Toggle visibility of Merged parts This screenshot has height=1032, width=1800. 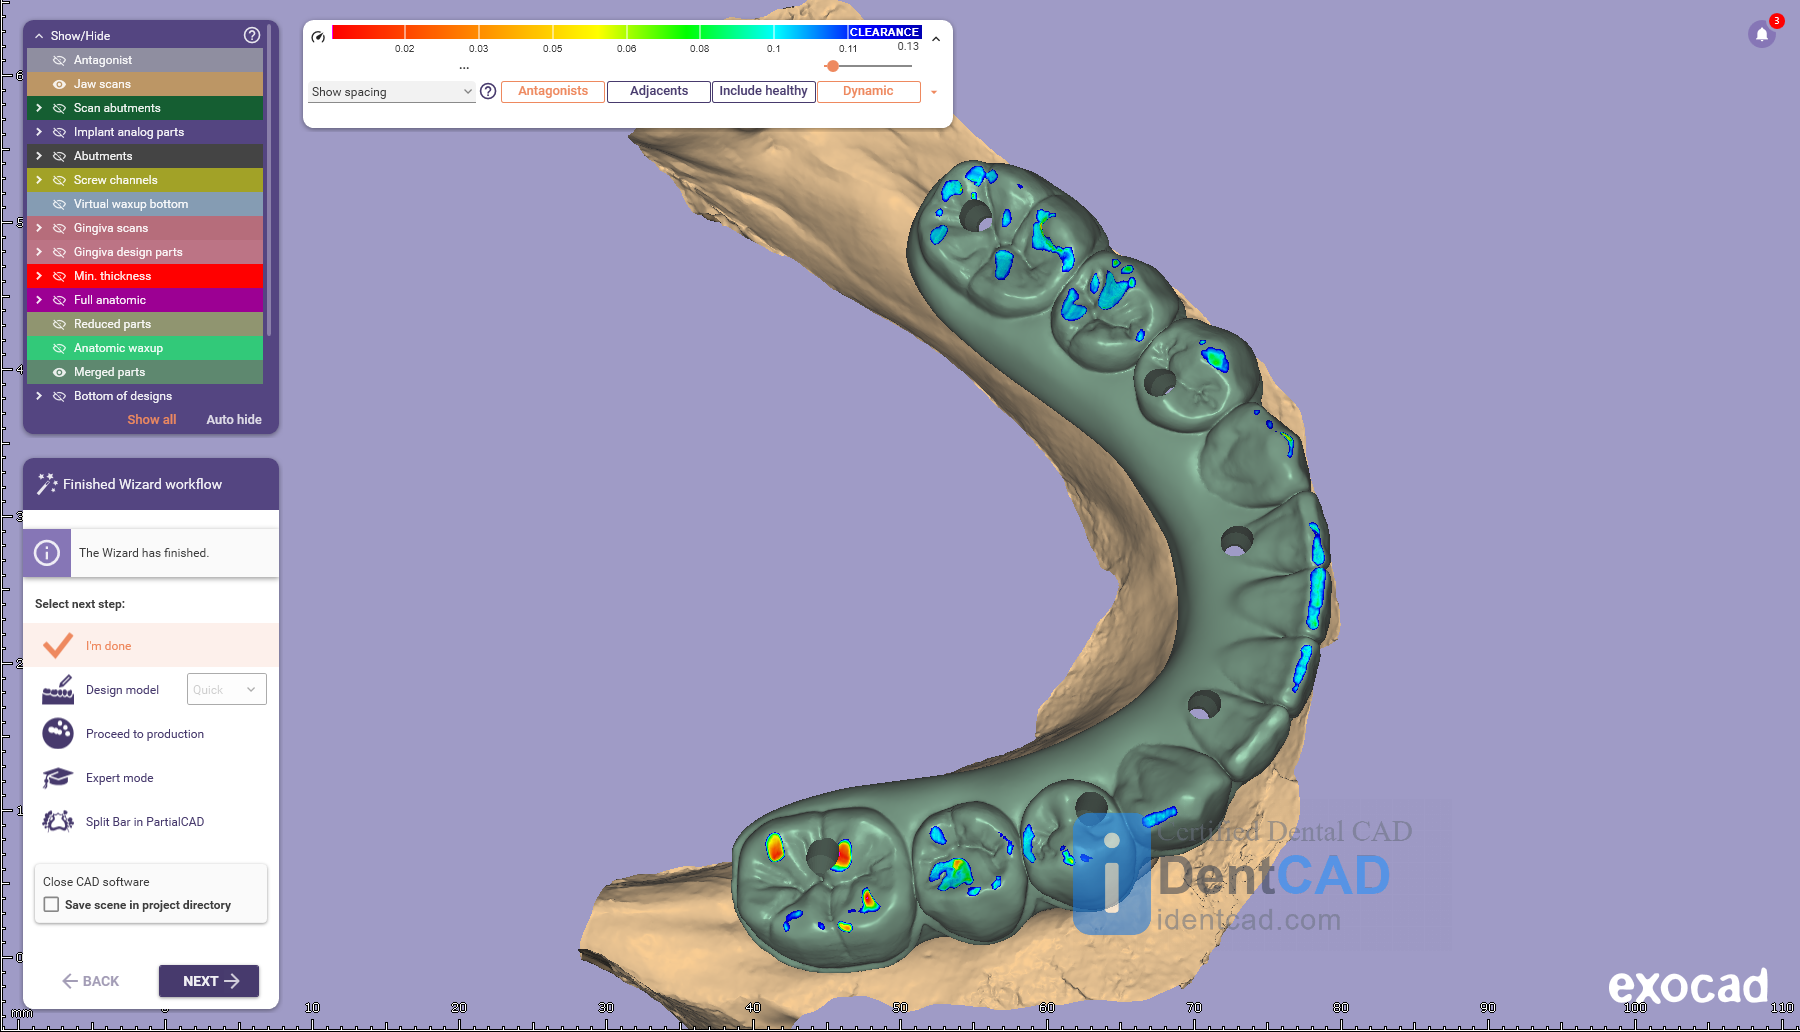point(59,372)
